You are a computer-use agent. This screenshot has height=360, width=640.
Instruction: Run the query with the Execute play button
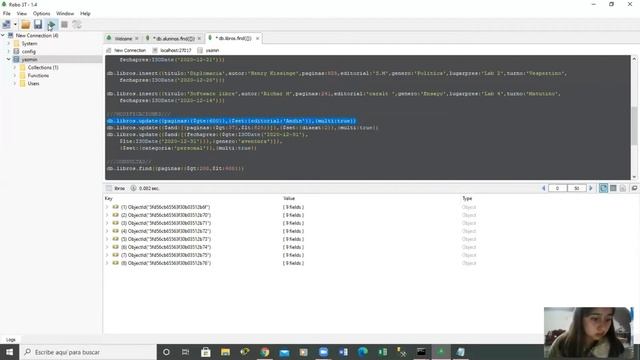(x=51, y=25)
